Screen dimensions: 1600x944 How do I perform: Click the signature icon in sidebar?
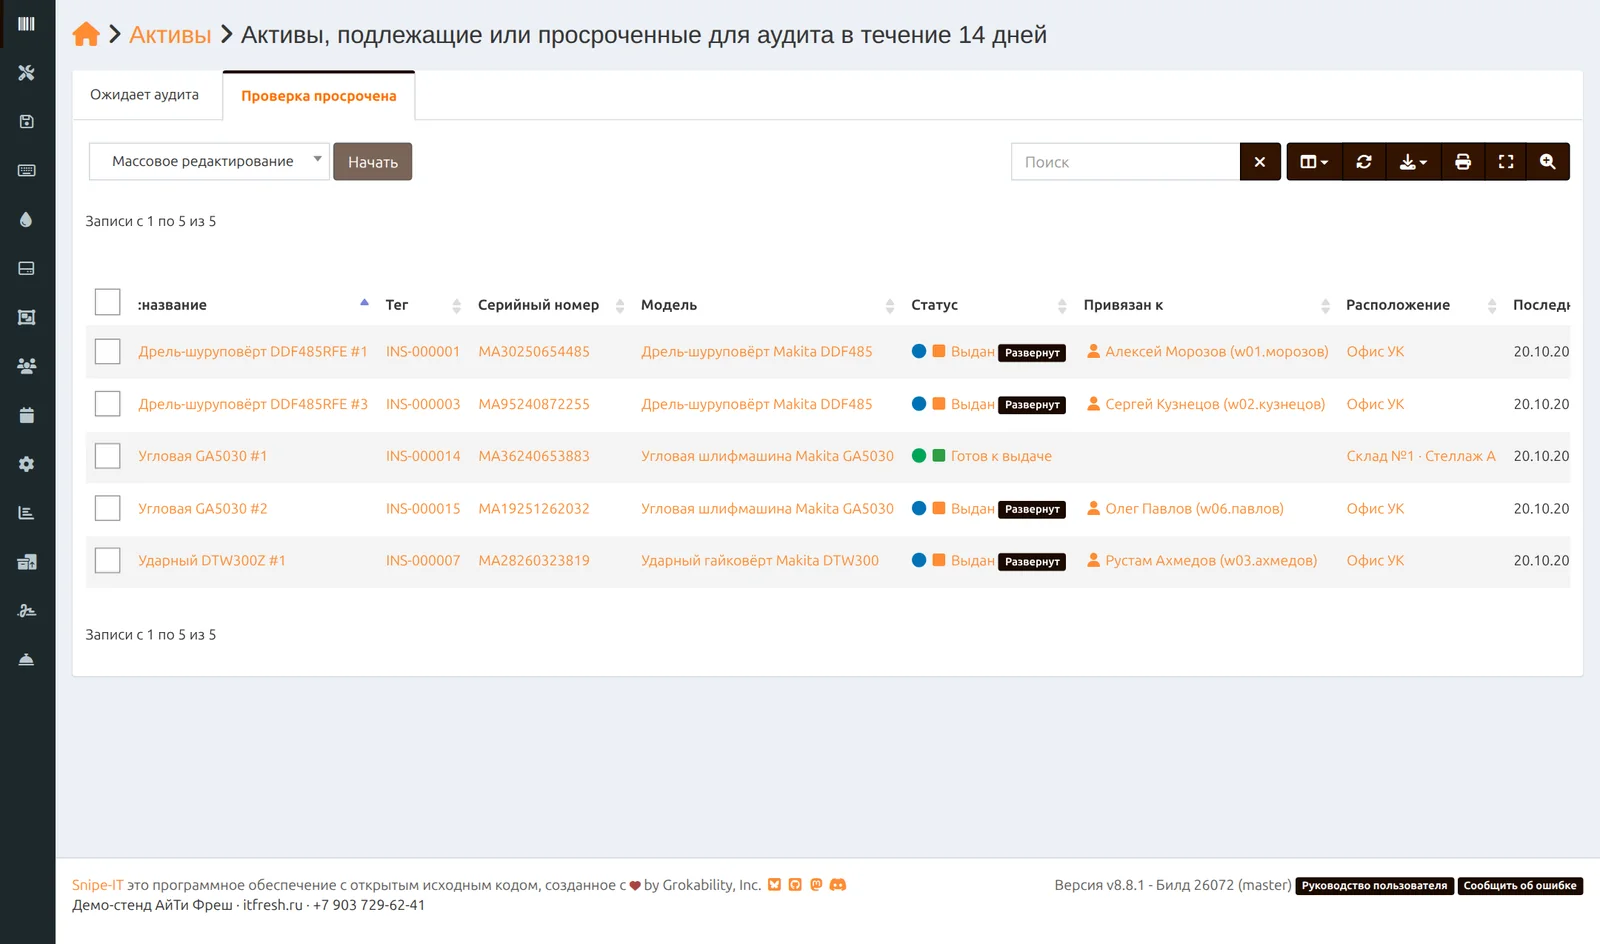coord(27,611)
